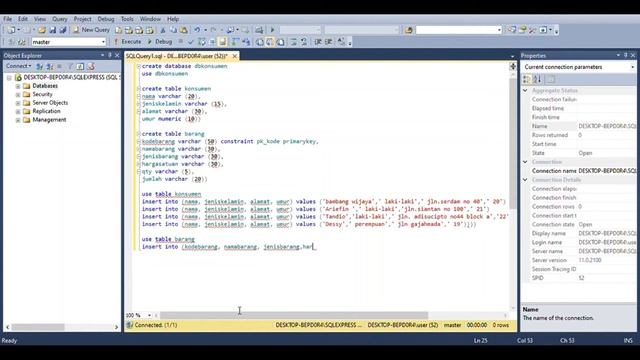
Task: Open the File menu
Action: pos(7,19)
